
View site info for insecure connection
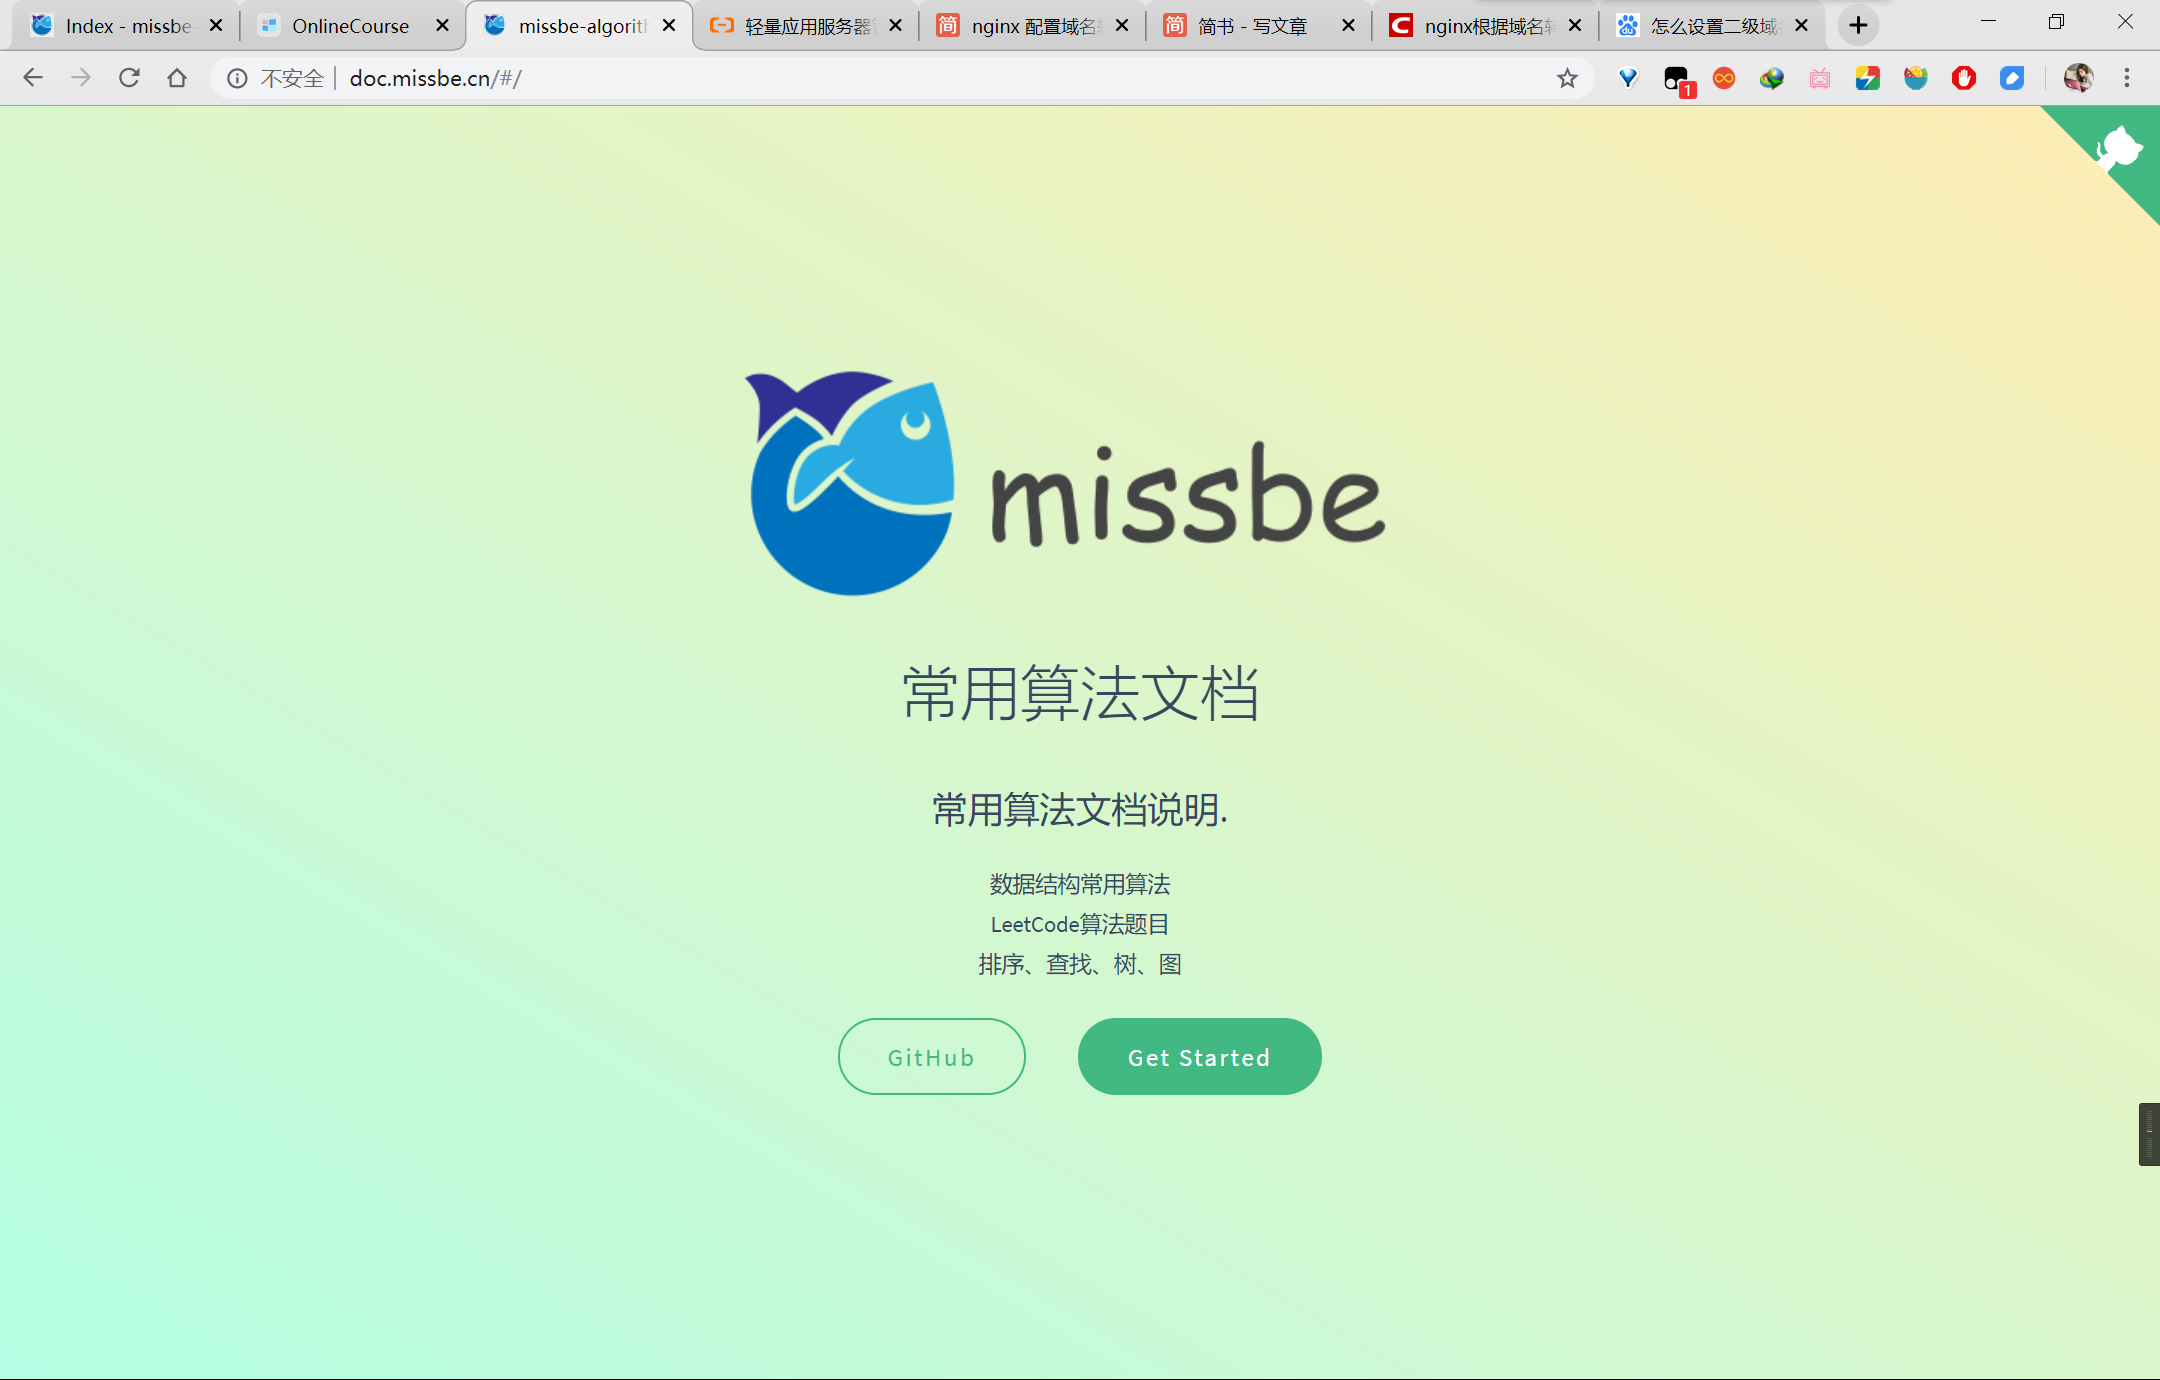click(237, 78)
